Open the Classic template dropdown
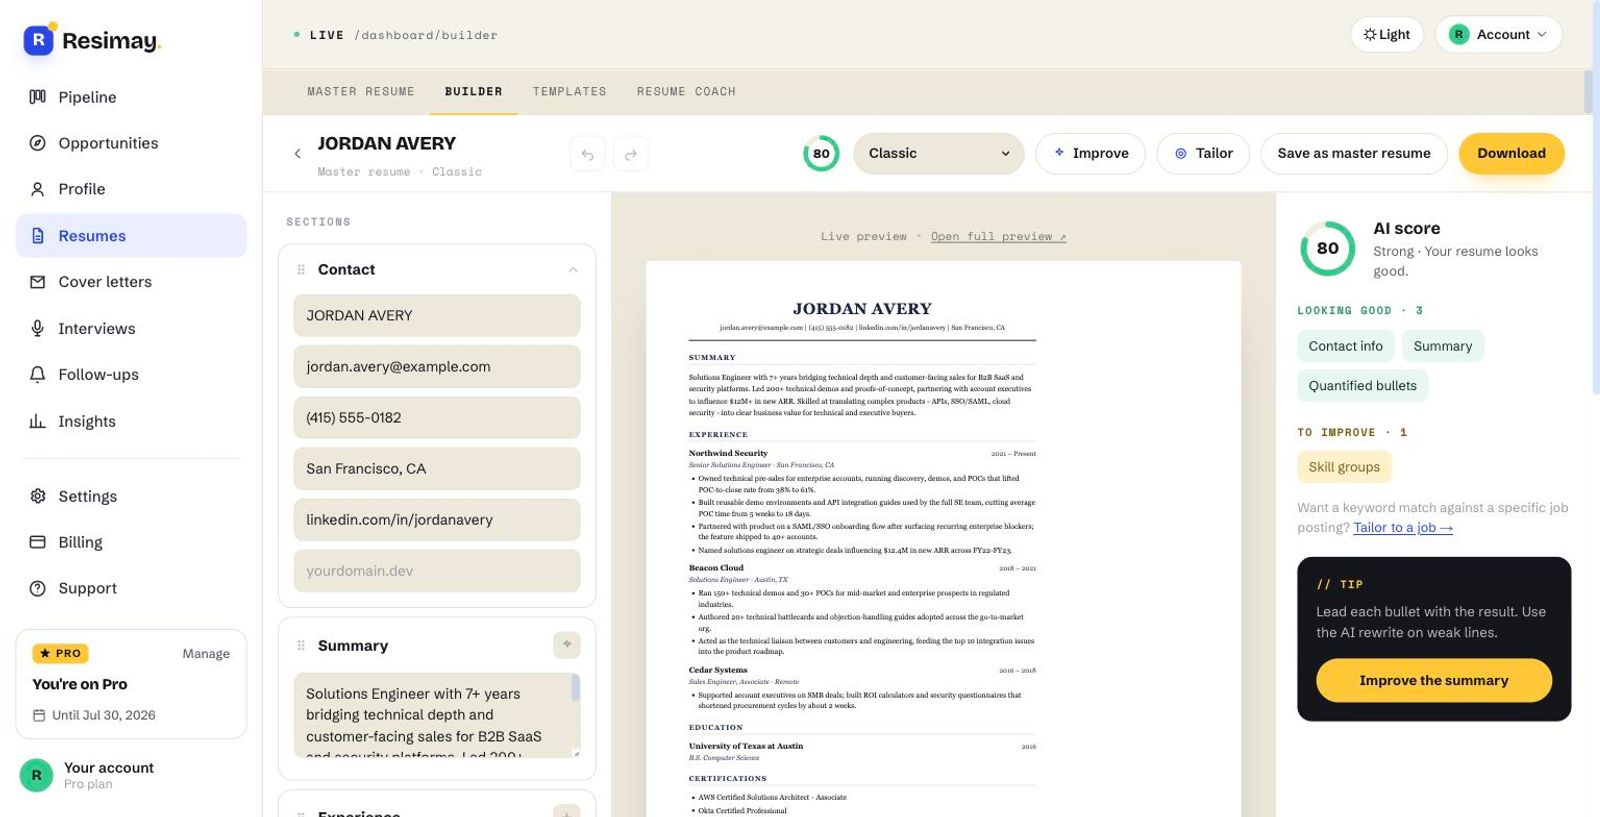Image resolution: width=1600 pixels, height=817 pixels. [939, 154]
